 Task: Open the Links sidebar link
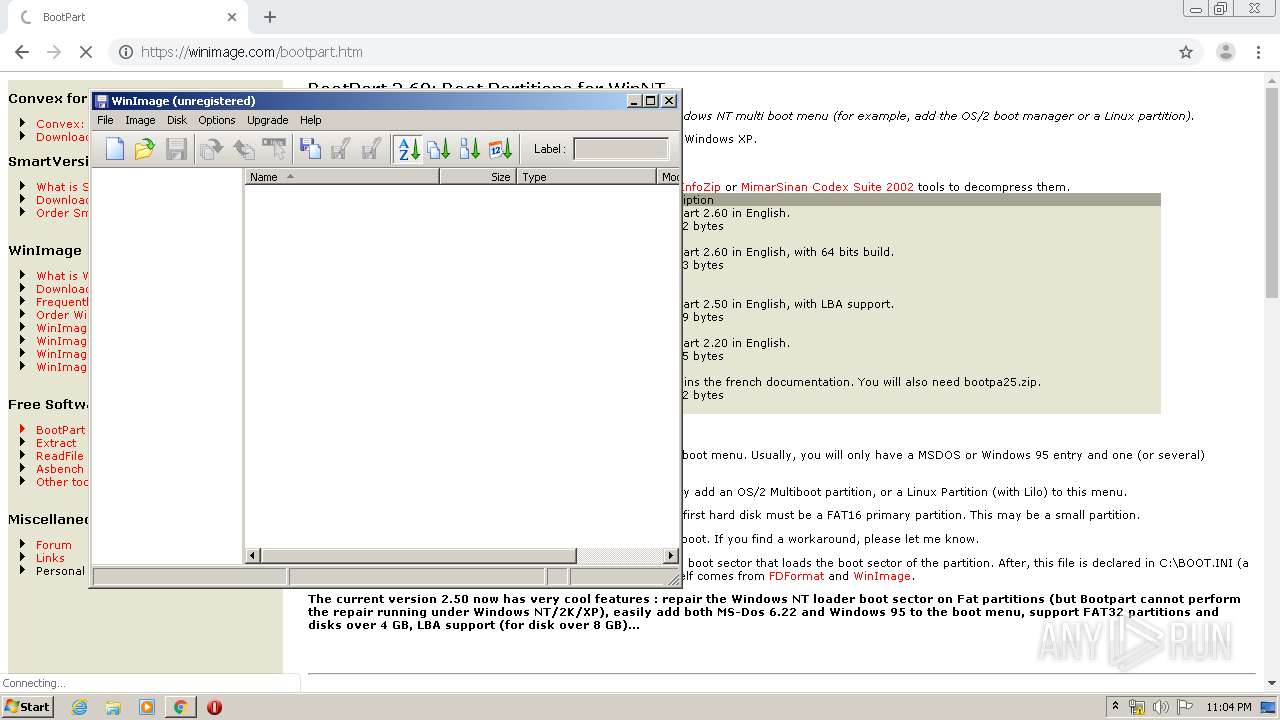[50, 558]
